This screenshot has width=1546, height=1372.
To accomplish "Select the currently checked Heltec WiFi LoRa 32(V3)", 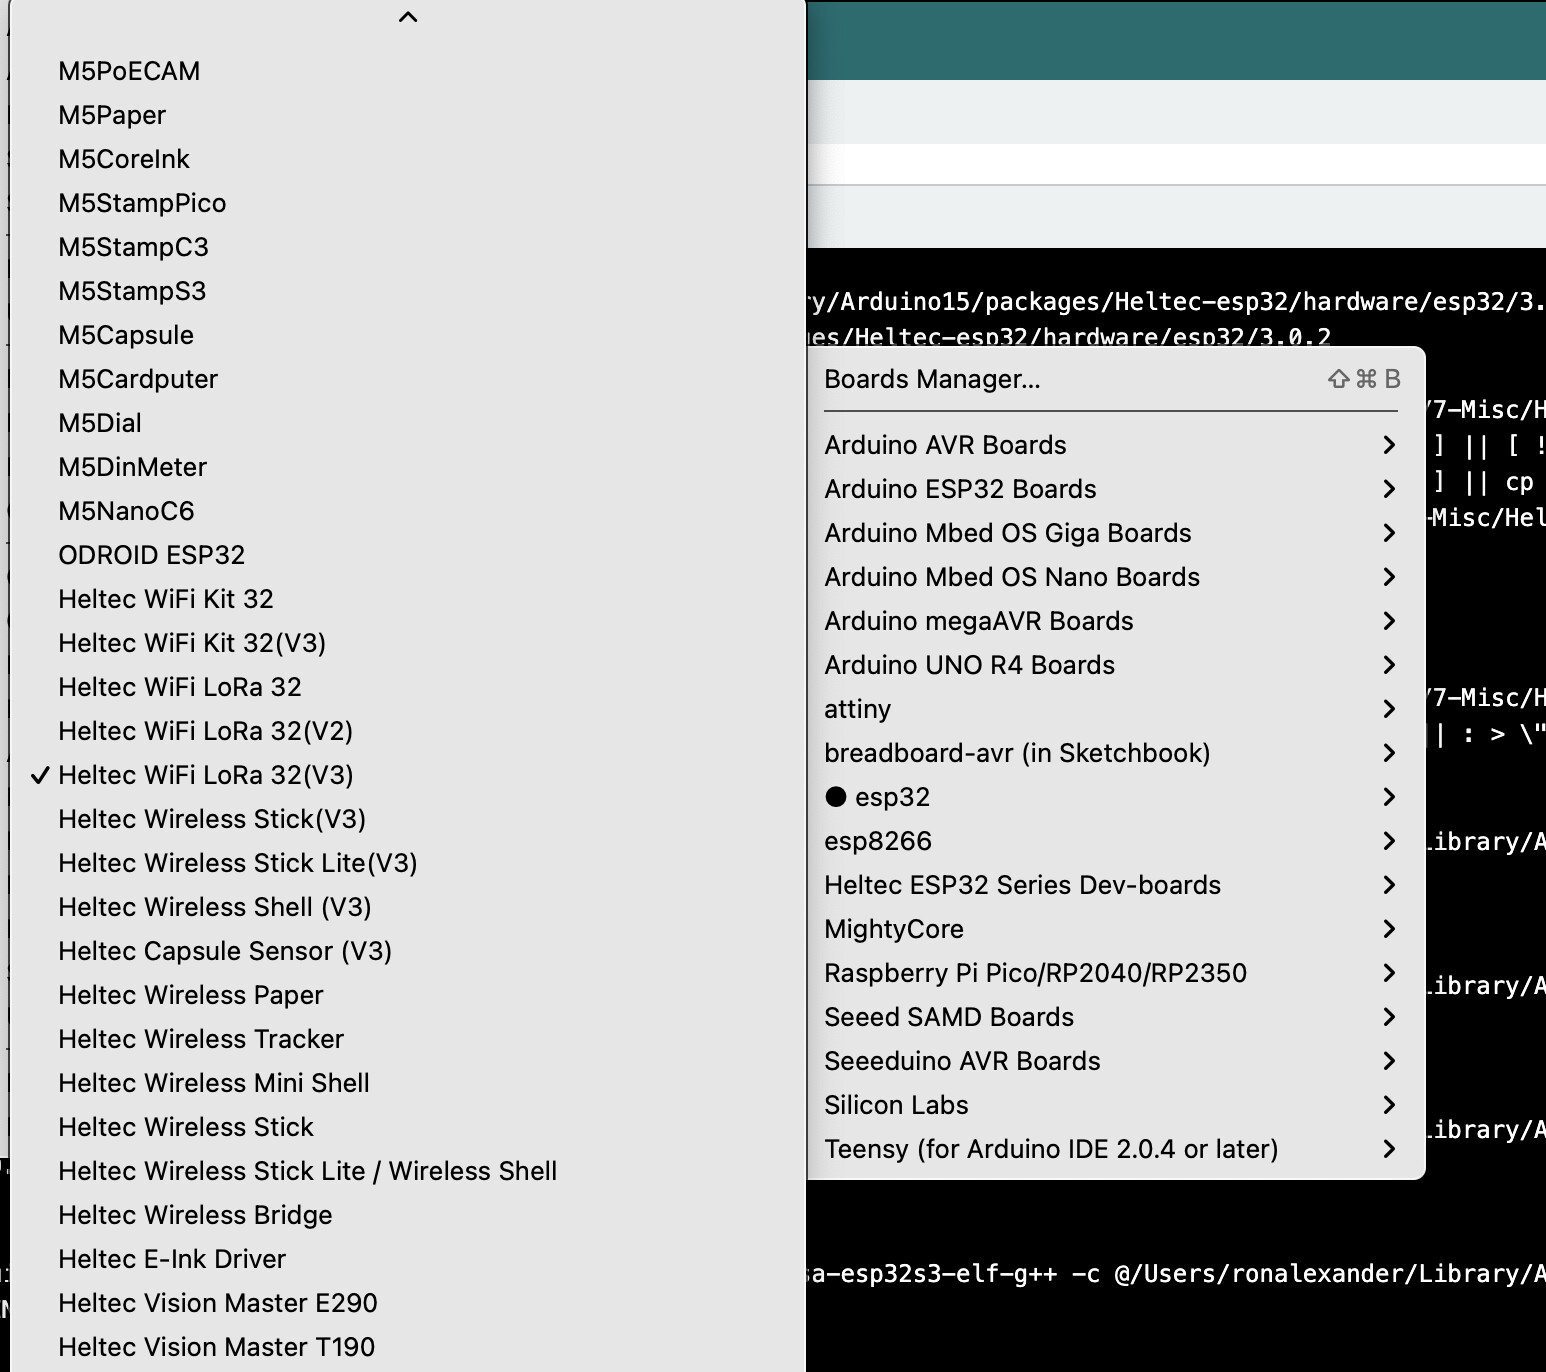I will [x=206, y=775].
